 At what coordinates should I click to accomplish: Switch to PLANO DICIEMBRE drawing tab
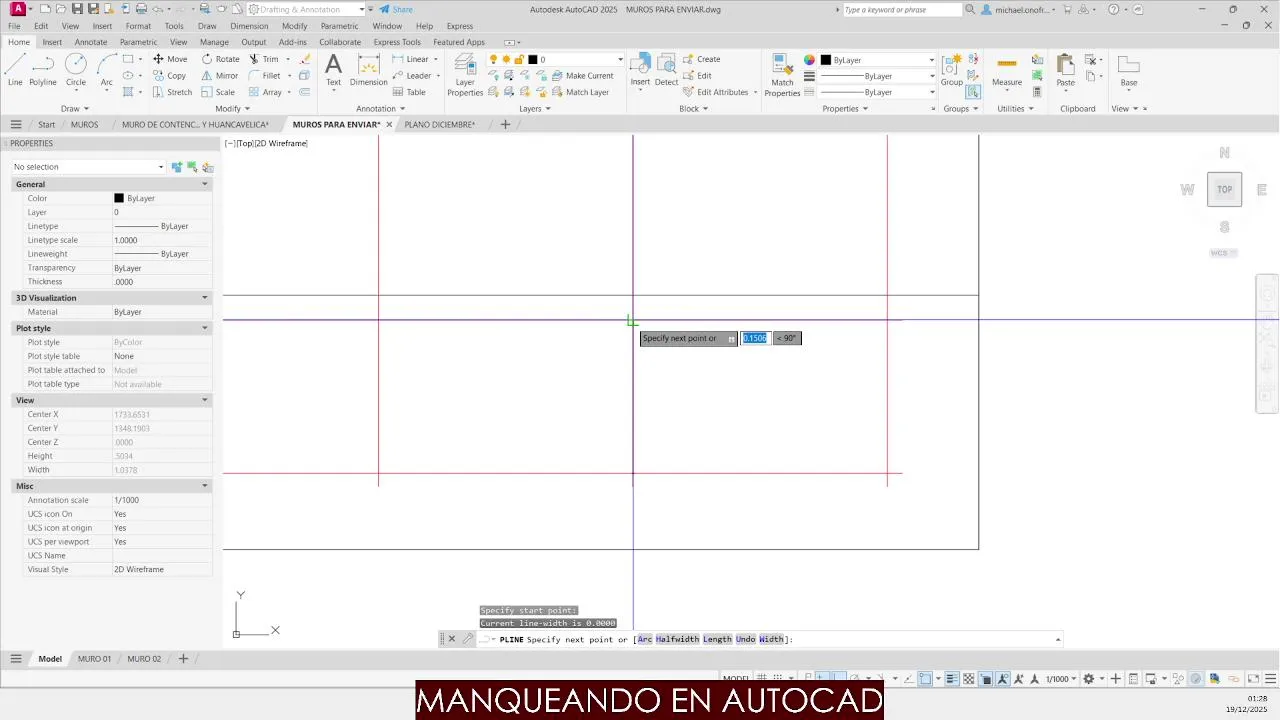click(x=439, y=125)
